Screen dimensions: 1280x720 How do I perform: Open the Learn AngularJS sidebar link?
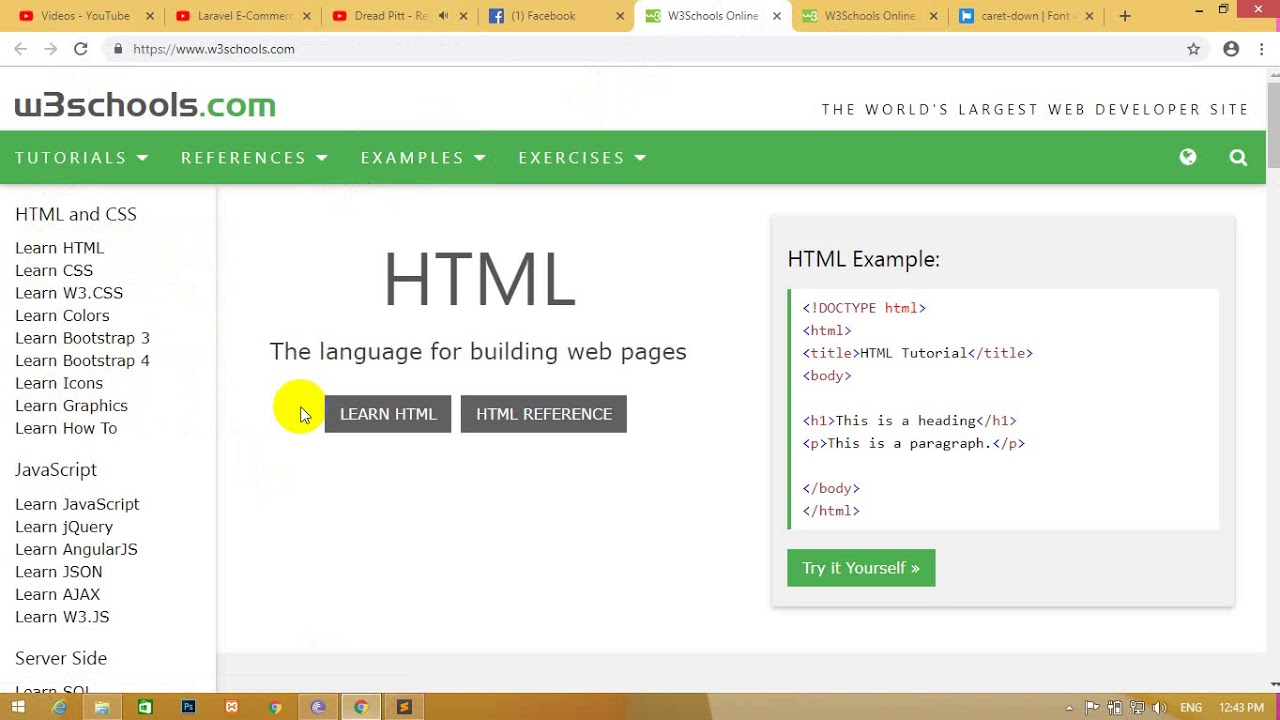click(x=76, y=549)
